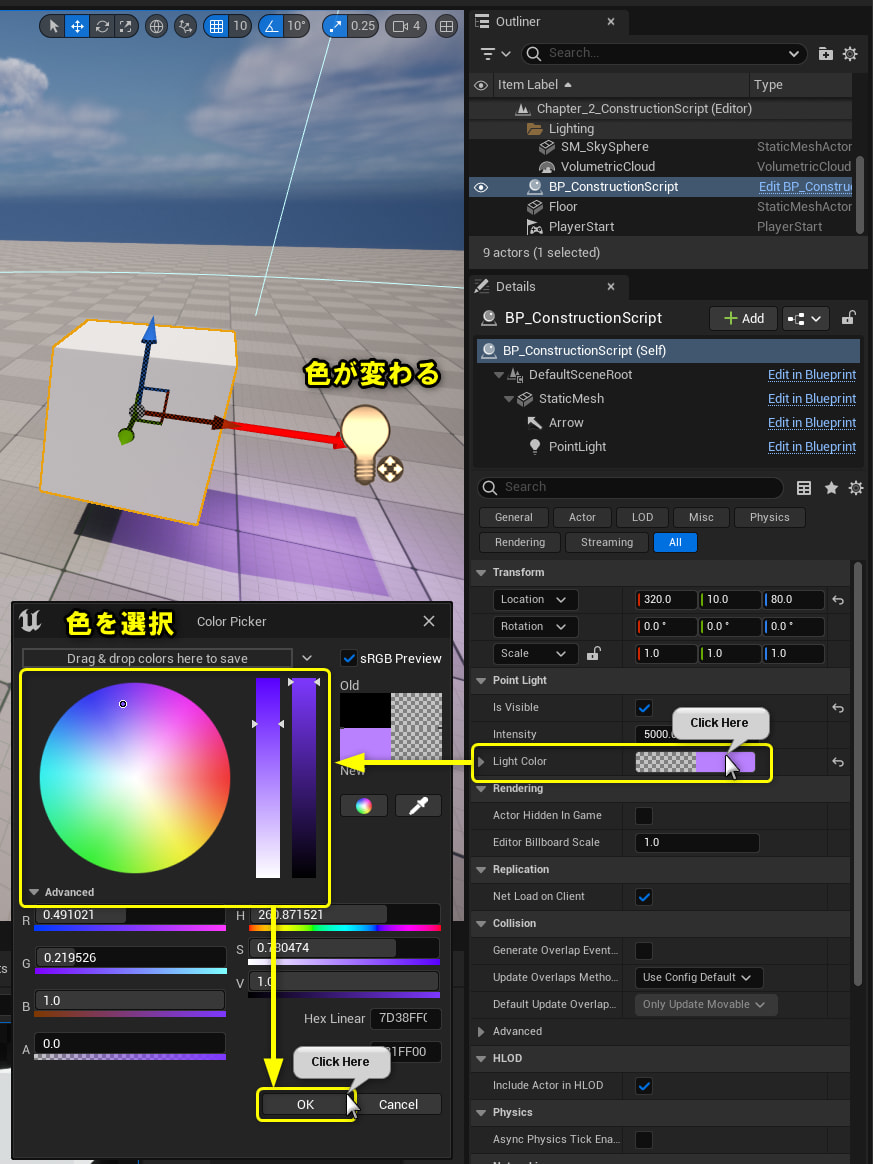Select the Rotate tool in viewport toolbar
873x1164 pixels.
coord(103,26)
